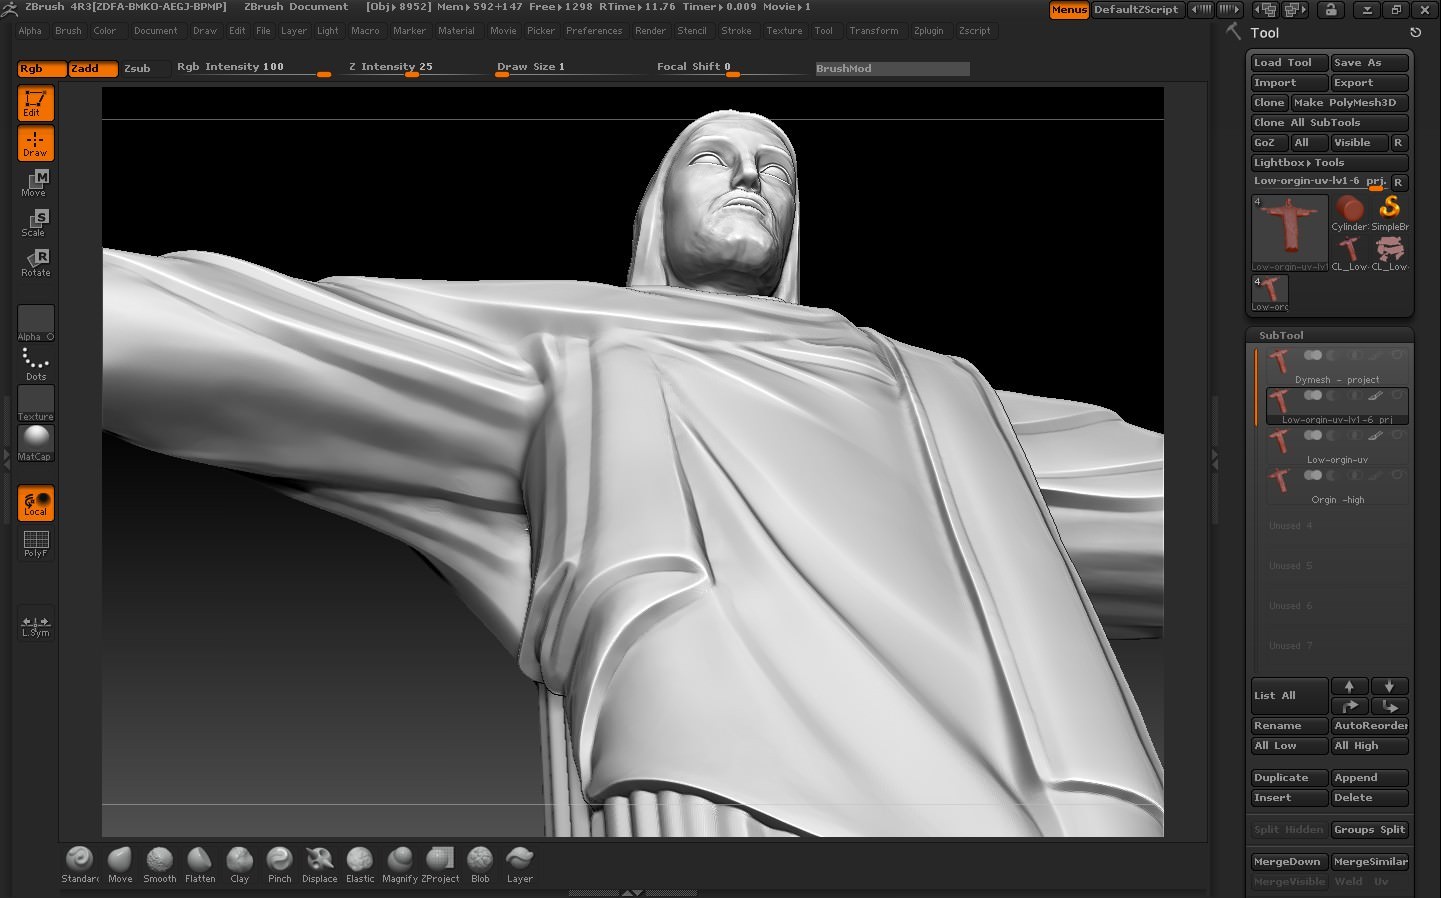Select the Flatten brush
The width and height of the screenshot is (1441, 898).
click(x=200, y=865)
